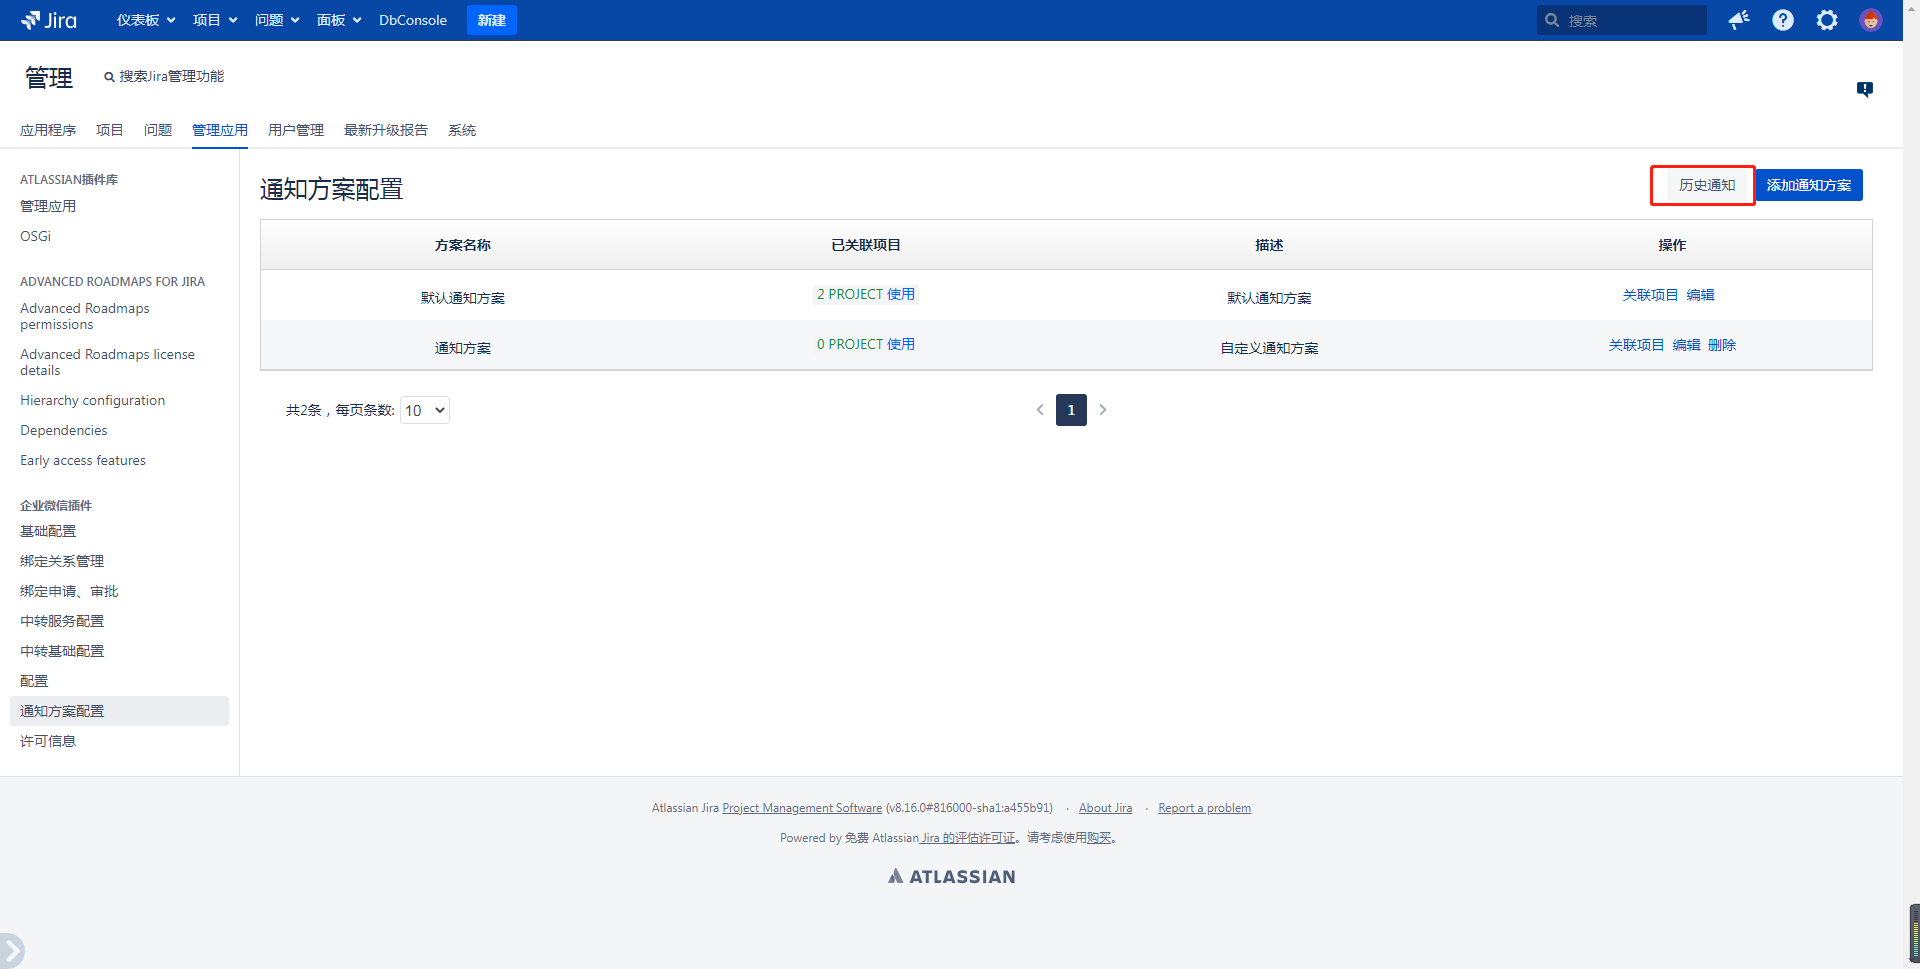1920x969 pixels.
Task: Click the blue 新建 button
Action: click(x=491, y=20)
